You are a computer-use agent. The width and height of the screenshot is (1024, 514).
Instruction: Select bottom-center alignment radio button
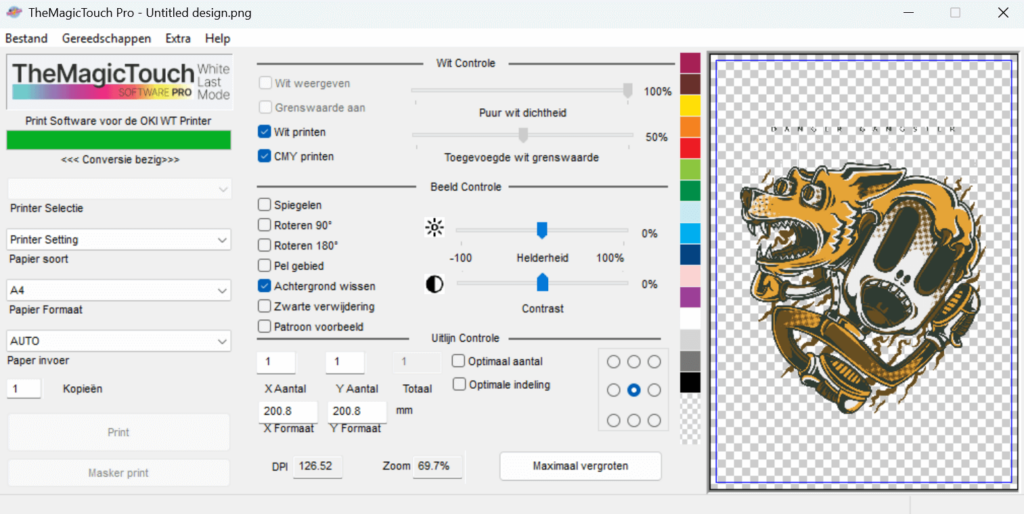(x=634, y=420)
